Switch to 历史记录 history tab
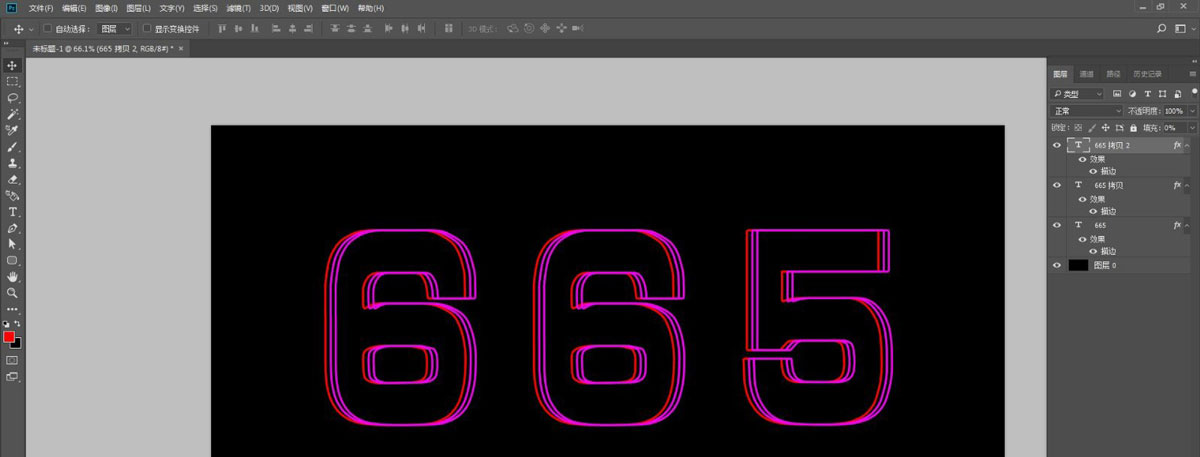The image size is (1200, 457). click(1146, 74)
